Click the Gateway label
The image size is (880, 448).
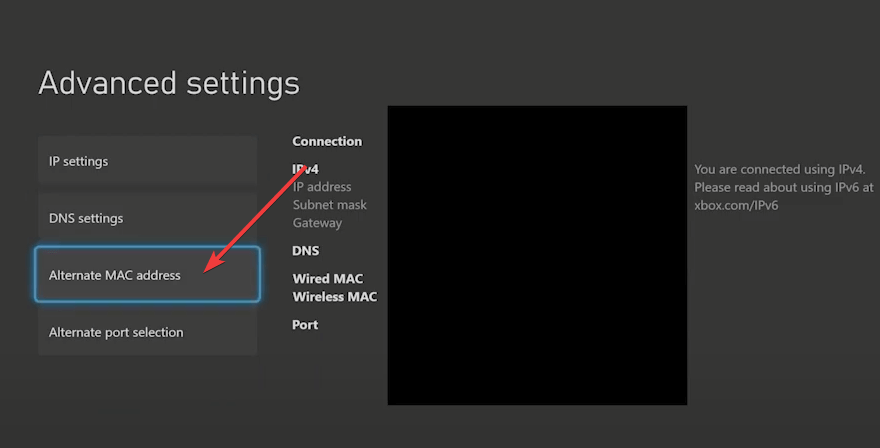[317, 222]
